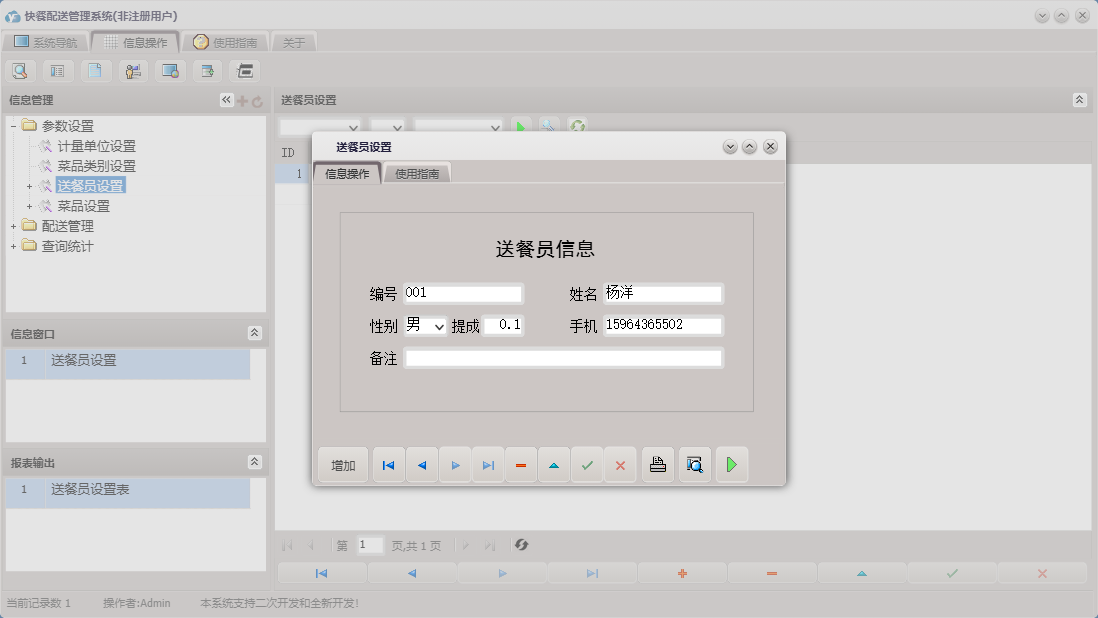Screen dimensions: 1098x618
Task: Switch to the 使用指南 tab in the dialog
Action: [x=417, y=172]
